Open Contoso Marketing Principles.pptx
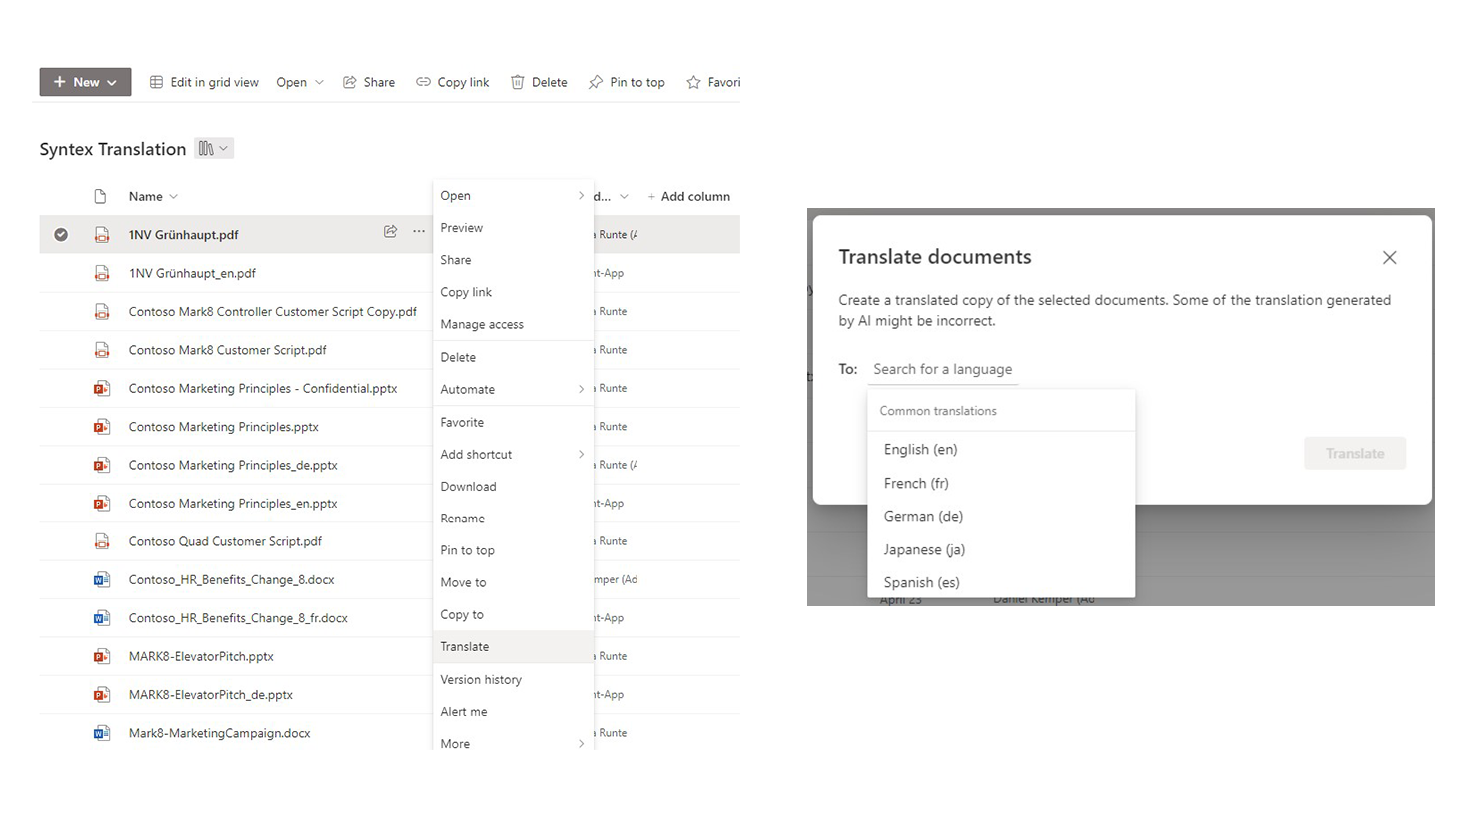Screen dimensions: 1480x814 pos(224,427)
